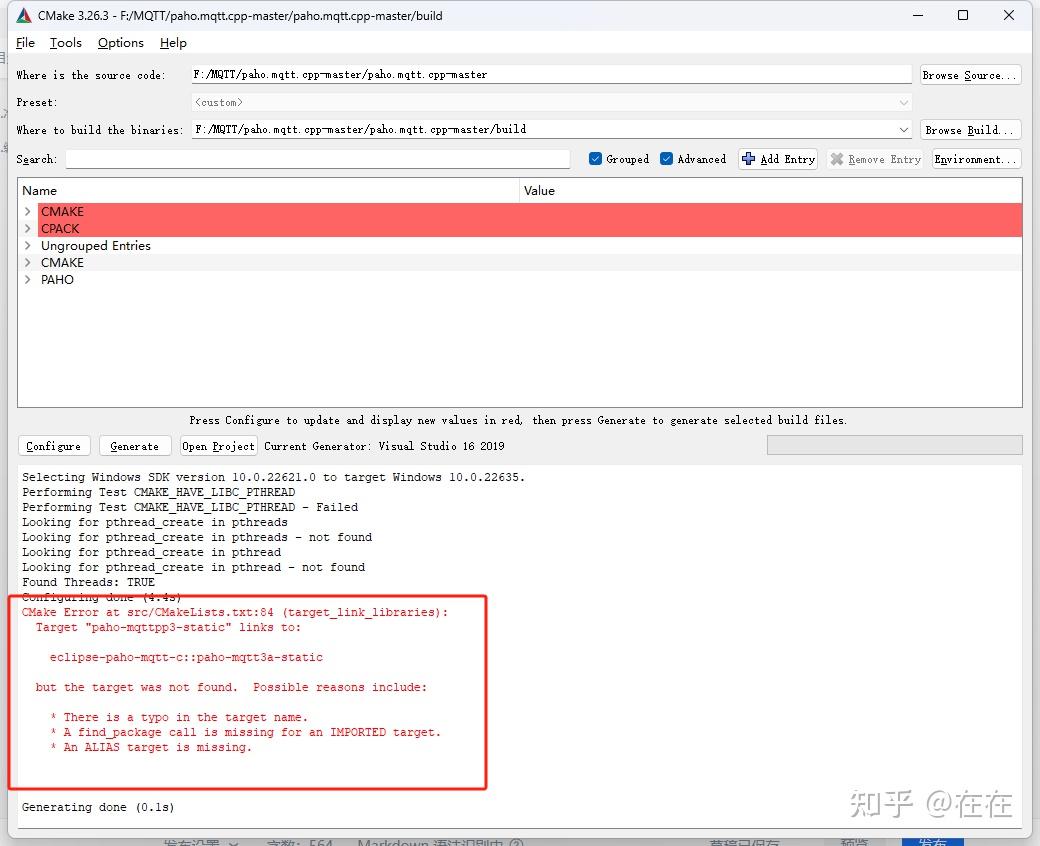Run Configure
Viewport: 1040px width, 846px height.
54,446
